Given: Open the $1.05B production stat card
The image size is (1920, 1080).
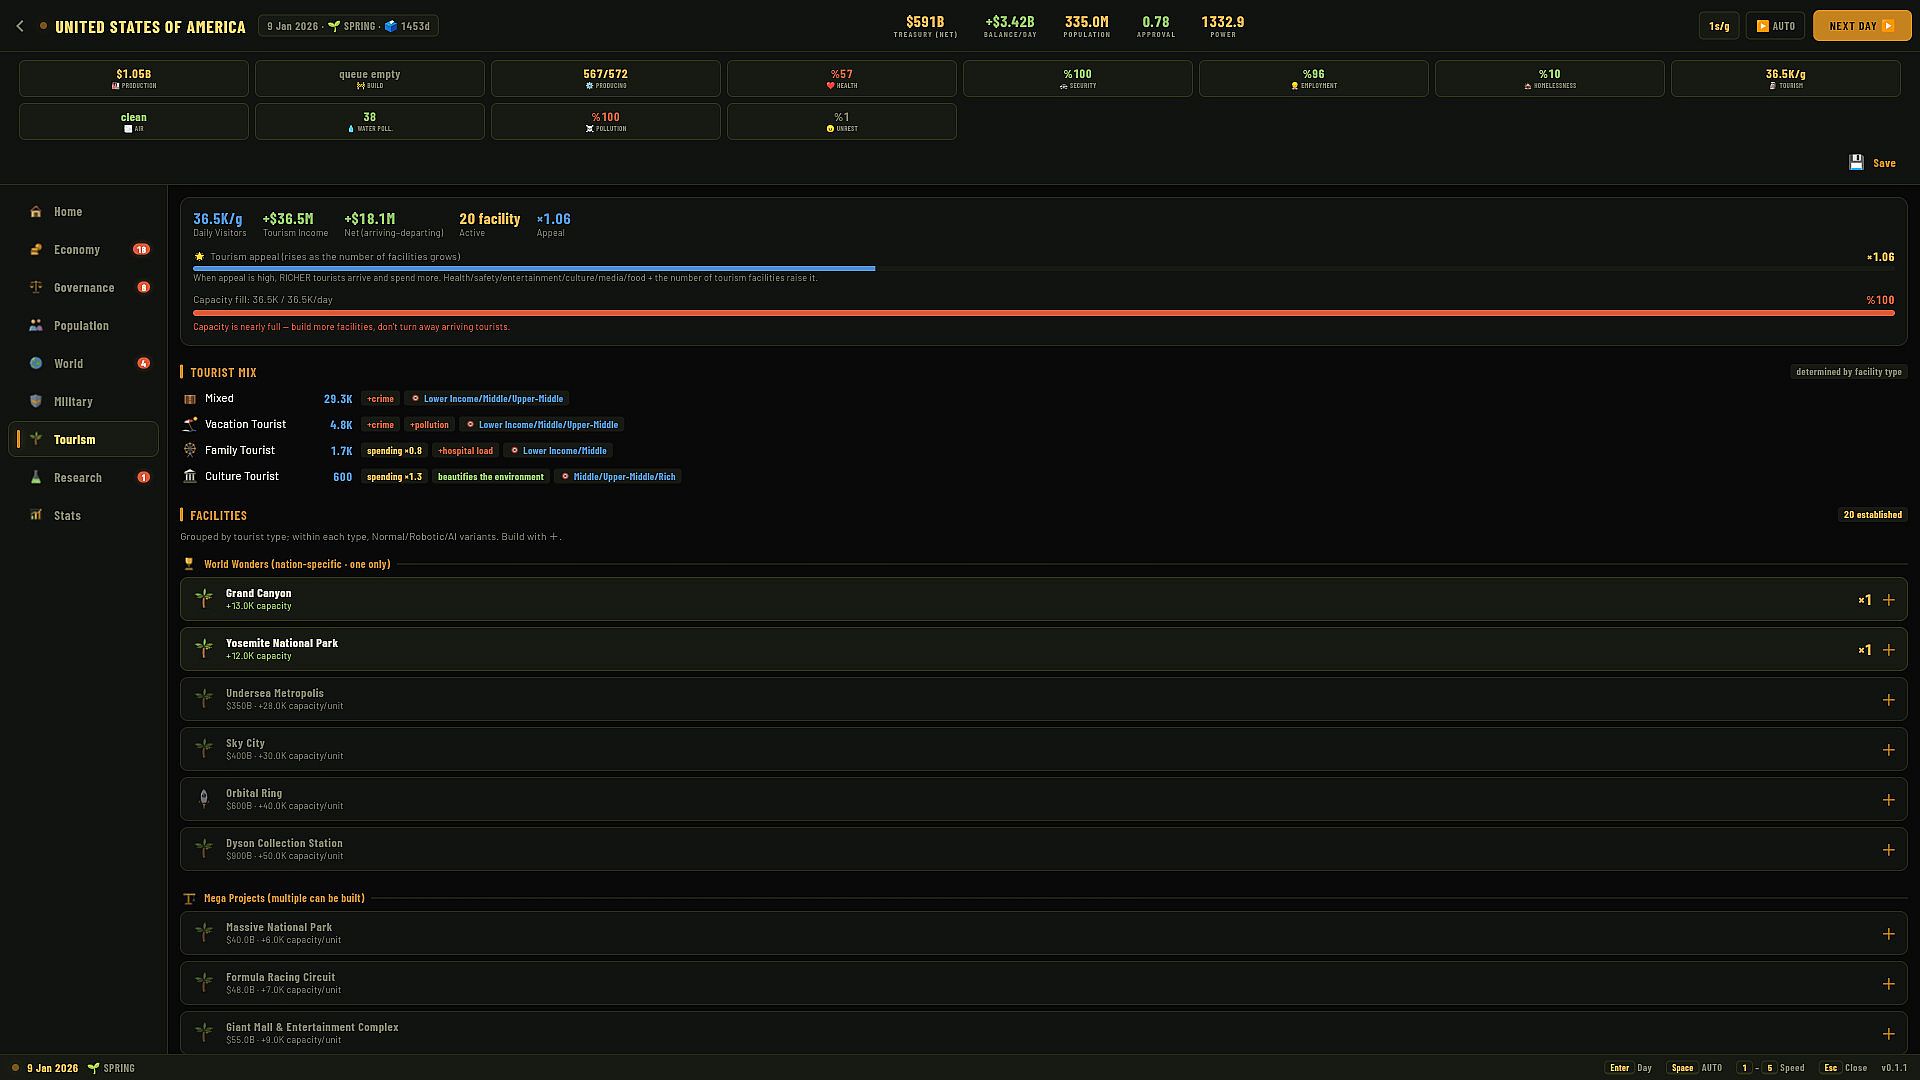Looking at the screenshot, I should tap(134, 78).
